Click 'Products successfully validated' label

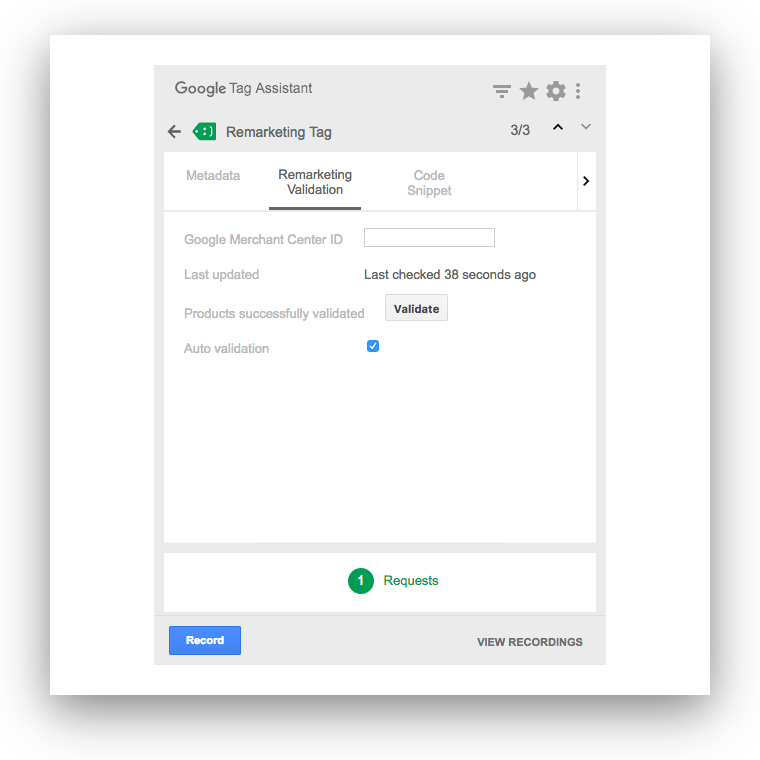(x=274, y=314)
